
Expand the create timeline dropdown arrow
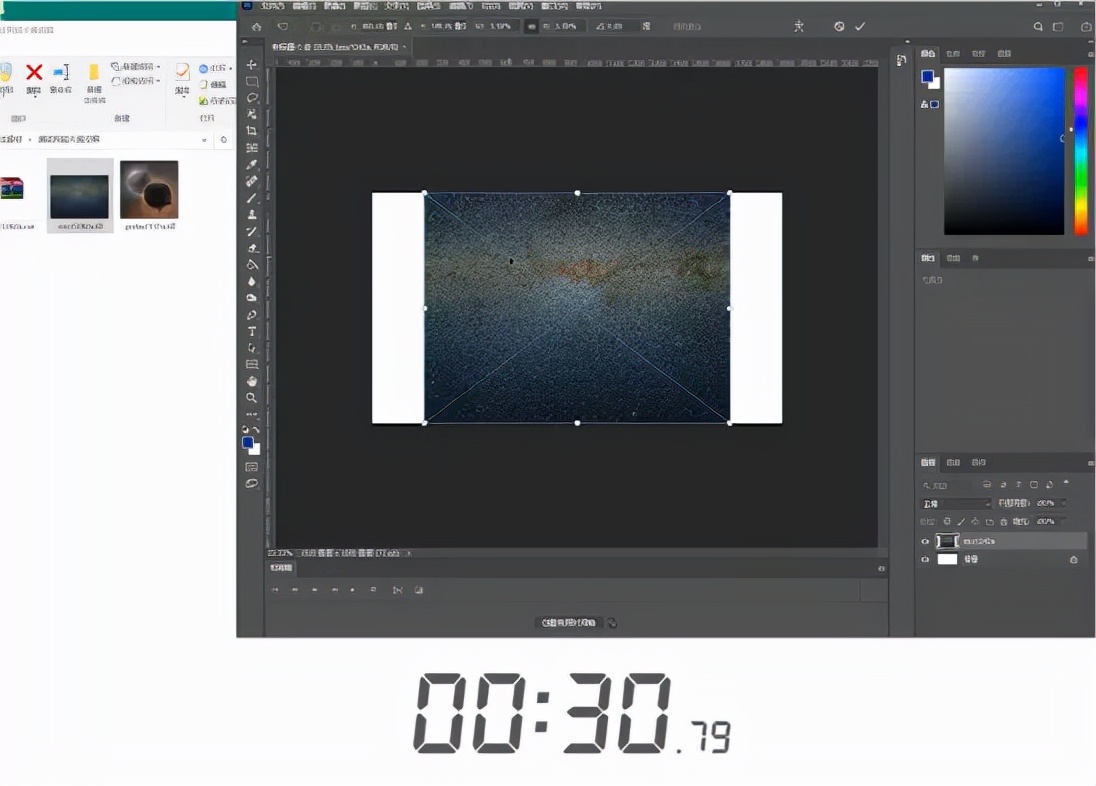[x=613, y=622]
